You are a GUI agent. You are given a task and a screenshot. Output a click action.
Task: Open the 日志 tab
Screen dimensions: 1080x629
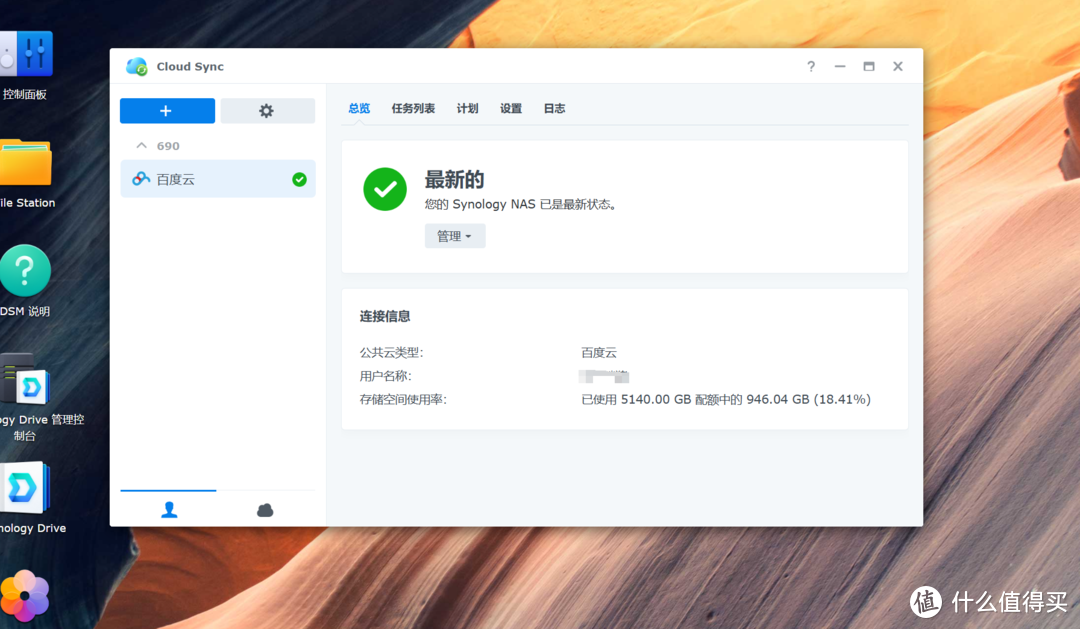[554, 108]
